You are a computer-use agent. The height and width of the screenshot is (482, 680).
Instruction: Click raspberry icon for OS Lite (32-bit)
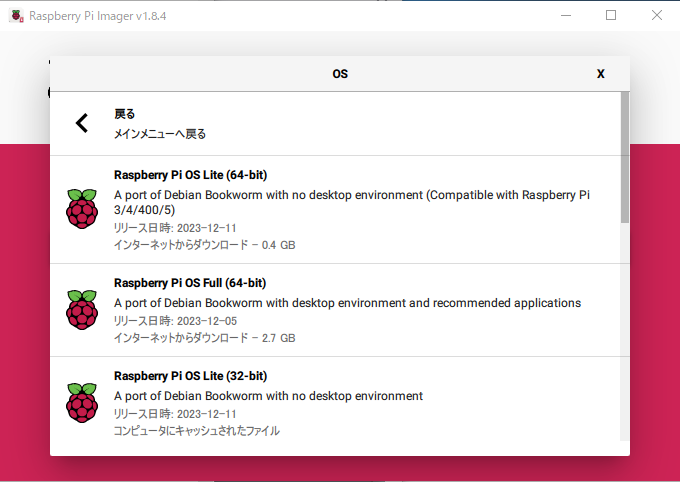[82, 403]
